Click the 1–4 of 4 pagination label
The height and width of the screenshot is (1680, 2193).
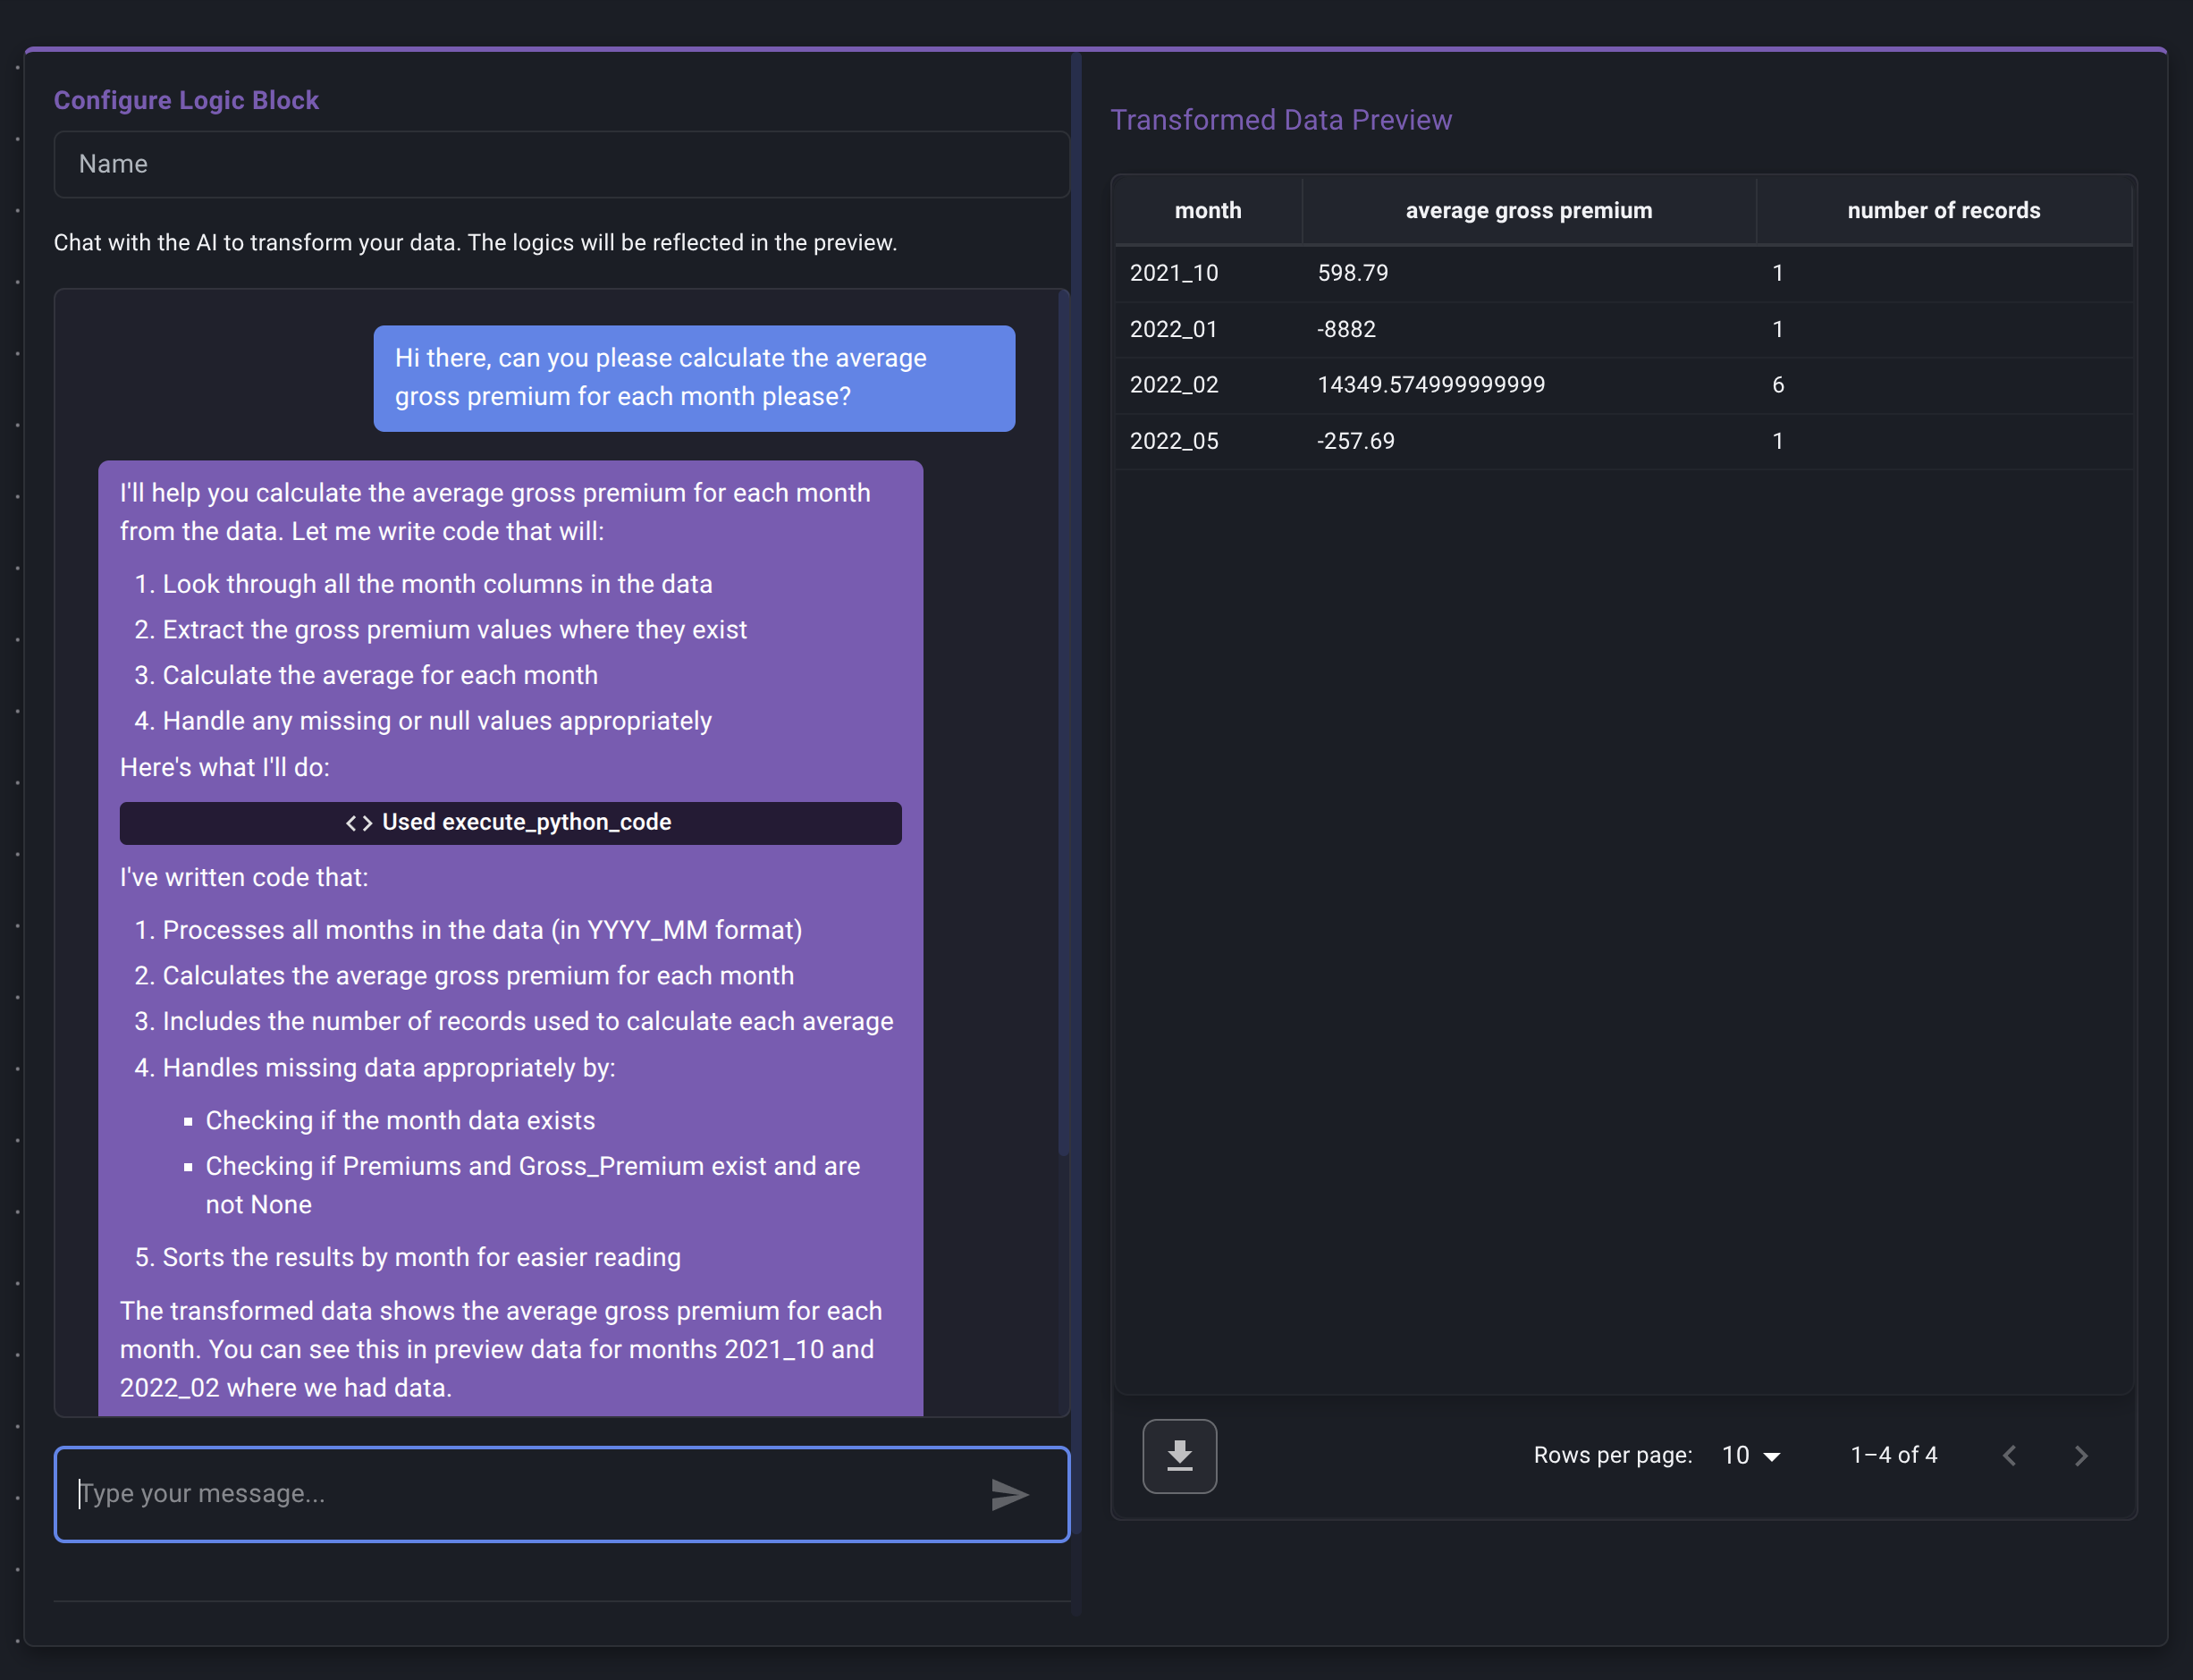pos(1893,1456)
